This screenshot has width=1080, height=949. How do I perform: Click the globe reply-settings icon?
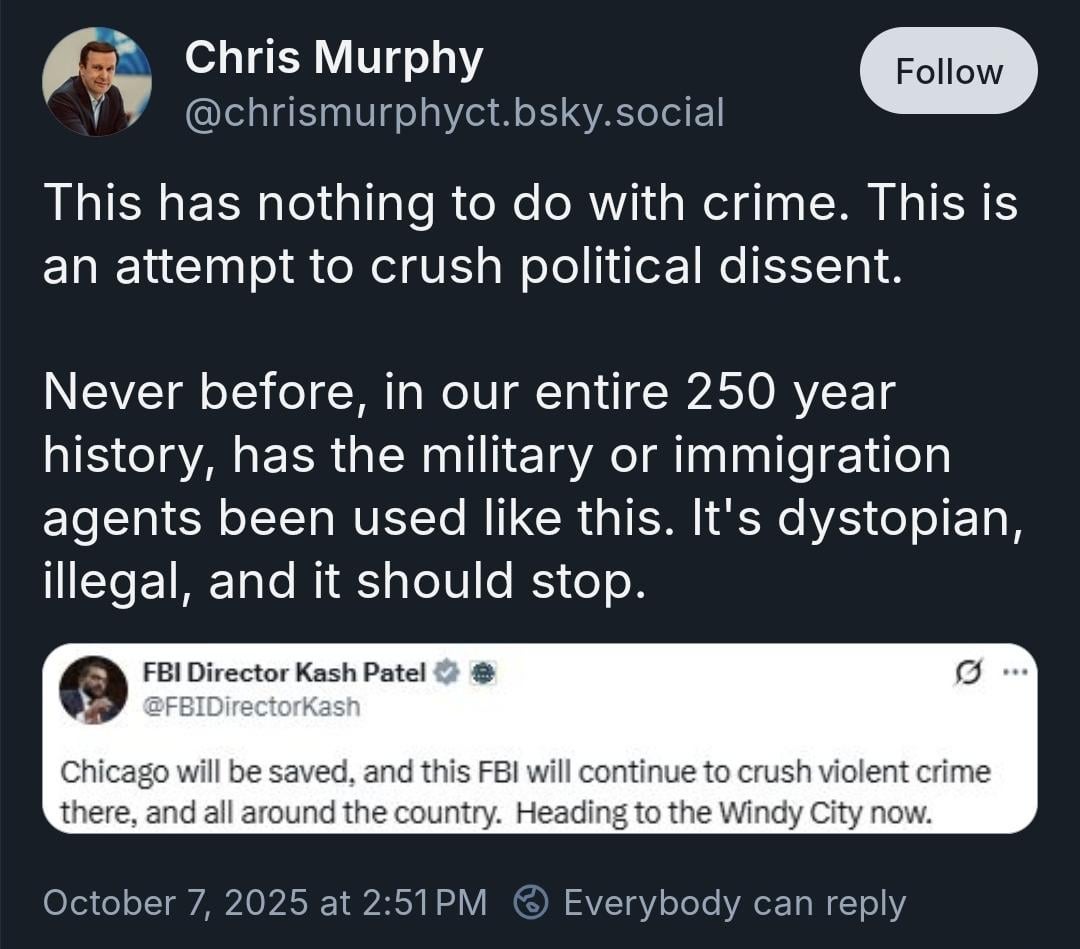pos(531,902)
